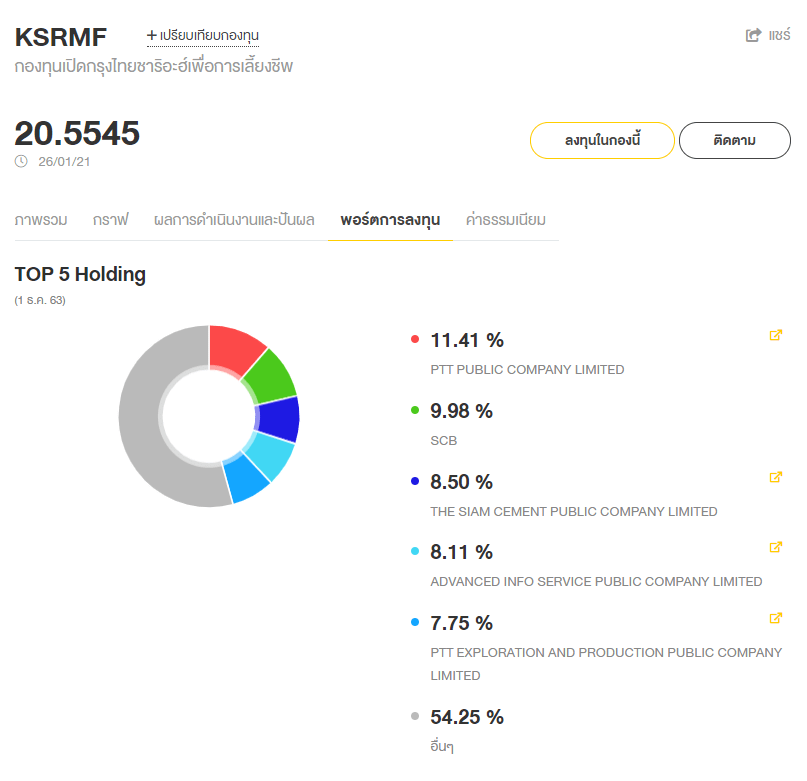
Task: Select the ผลการดำเนินงานและปันผล tab
Action: (234, 220)
